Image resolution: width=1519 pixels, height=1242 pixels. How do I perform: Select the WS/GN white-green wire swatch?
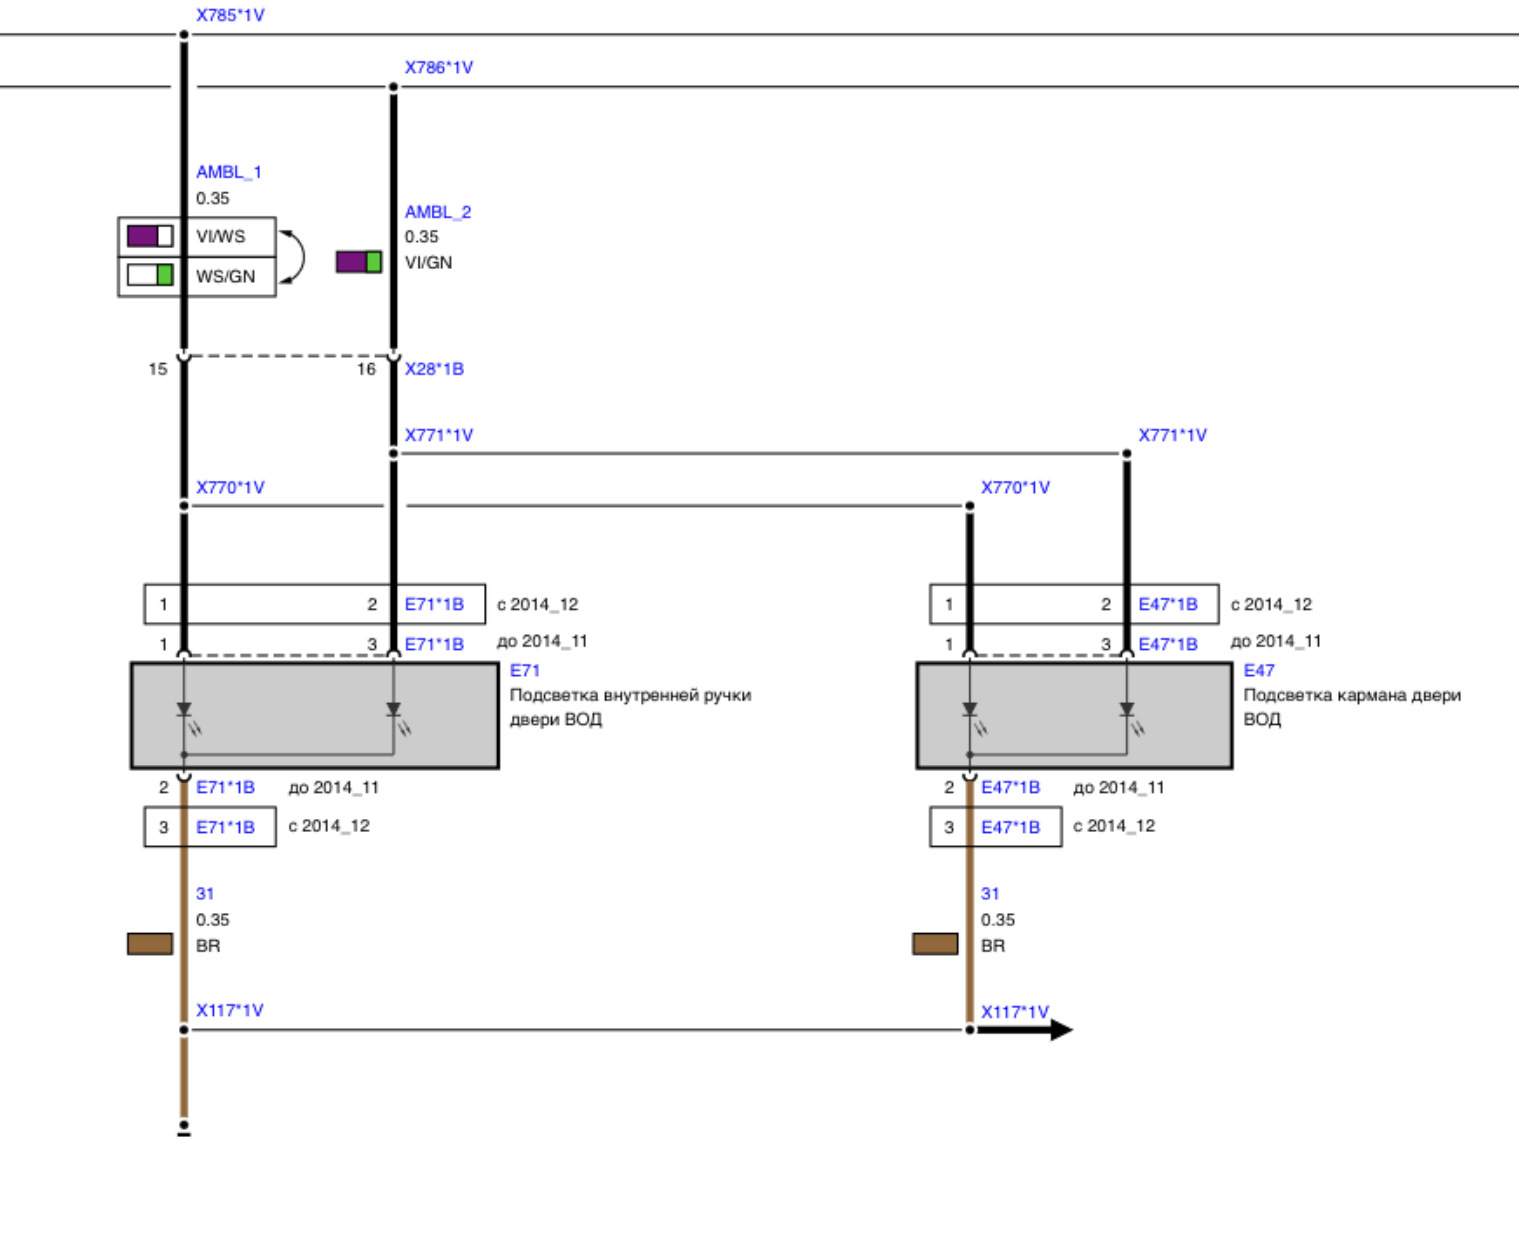click(150, 275)
